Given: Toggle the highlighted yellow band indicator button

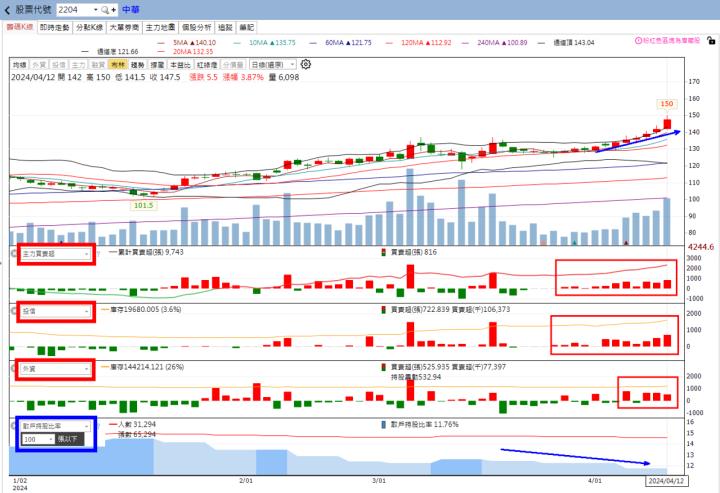Looking at the screenshot, I should (x=118, y=65).
